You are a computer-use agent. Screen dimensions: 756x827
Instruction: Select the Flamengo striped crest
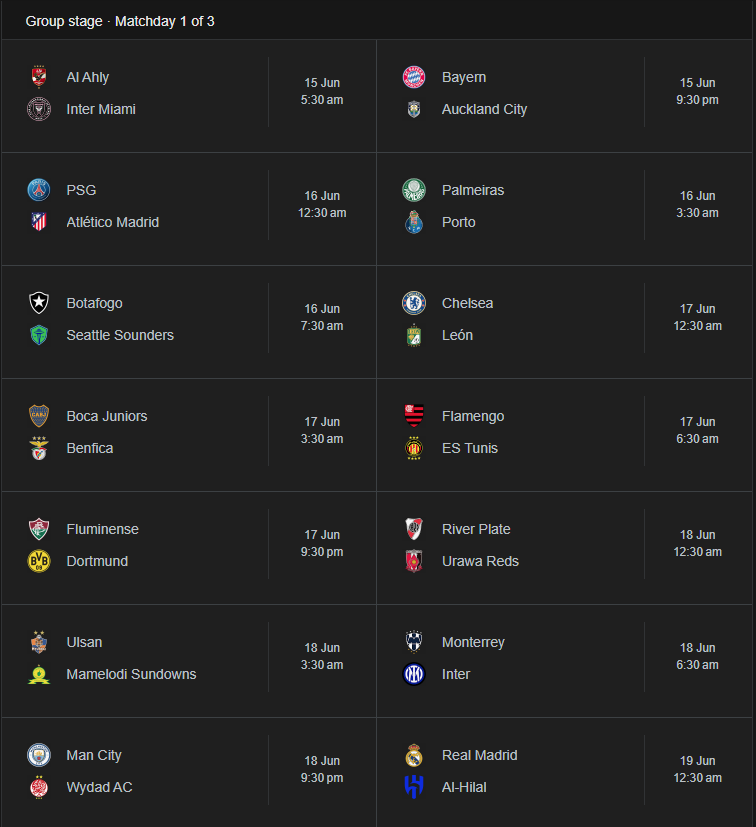click(x=414, y=416)
